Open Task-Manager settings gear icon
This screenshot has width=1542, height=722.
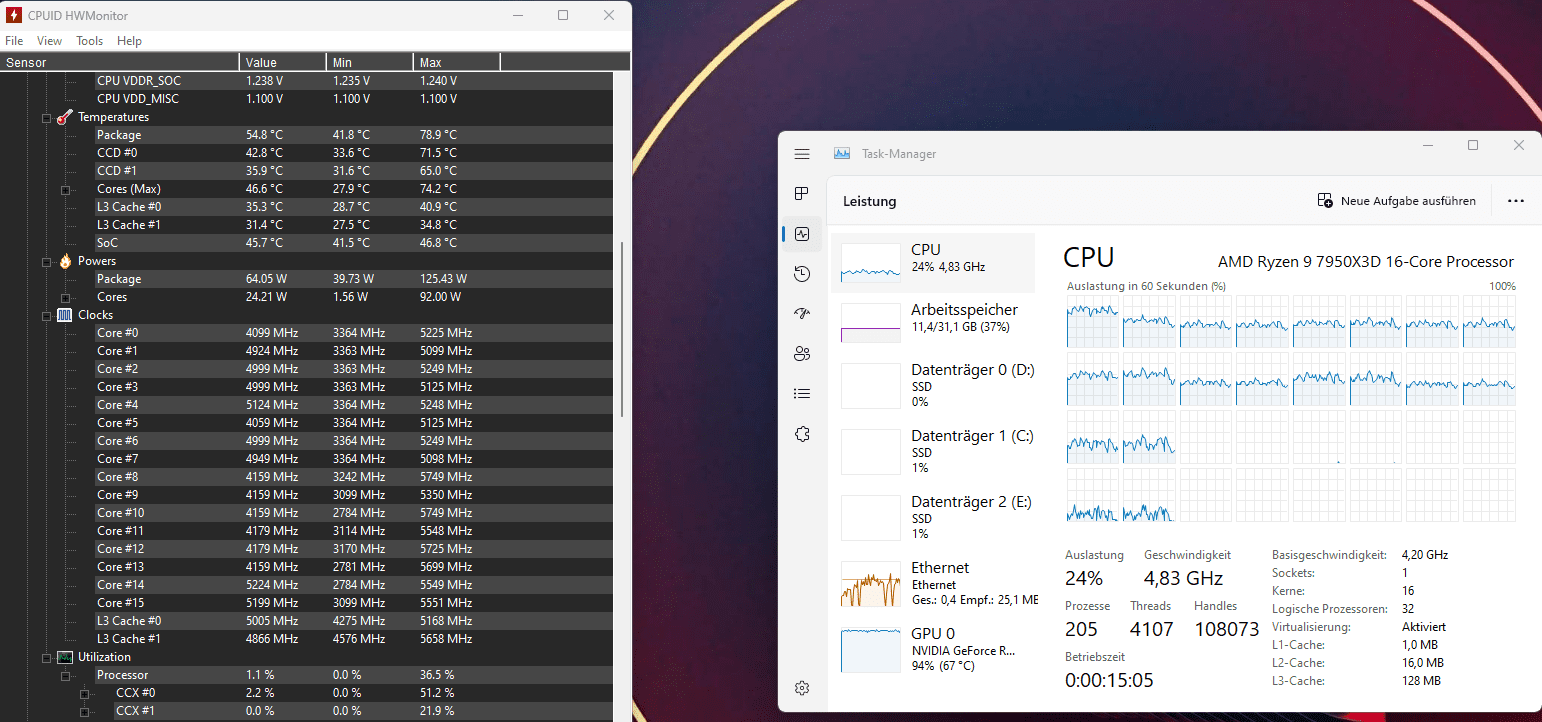802,688
